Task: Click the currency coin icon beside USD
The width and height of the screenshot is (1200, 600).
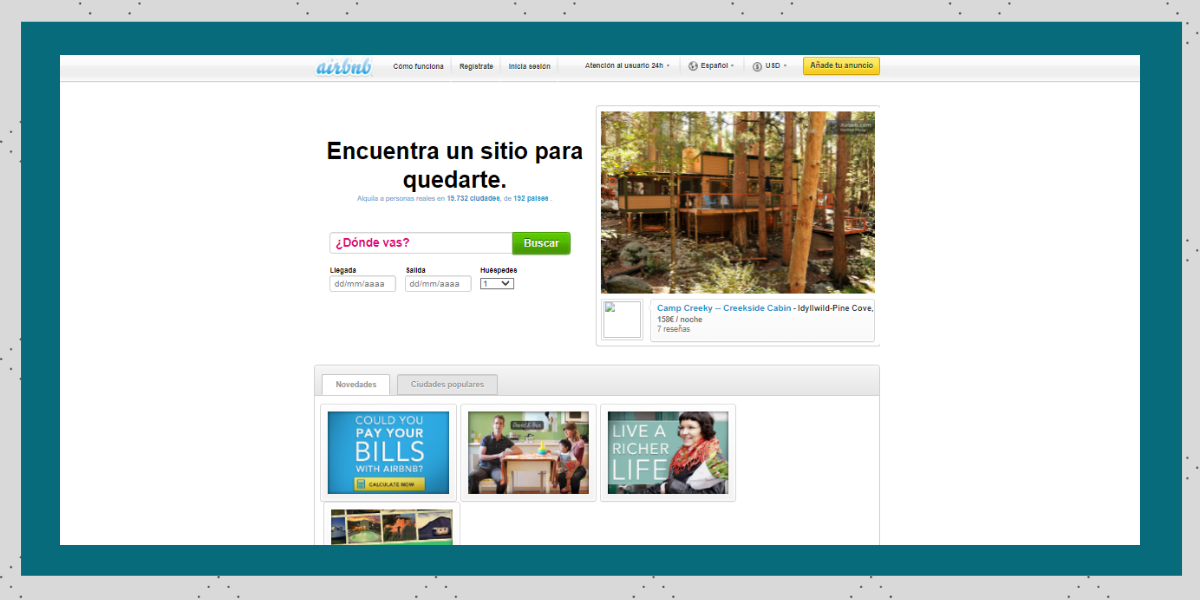Action: [x=758, y=66]
